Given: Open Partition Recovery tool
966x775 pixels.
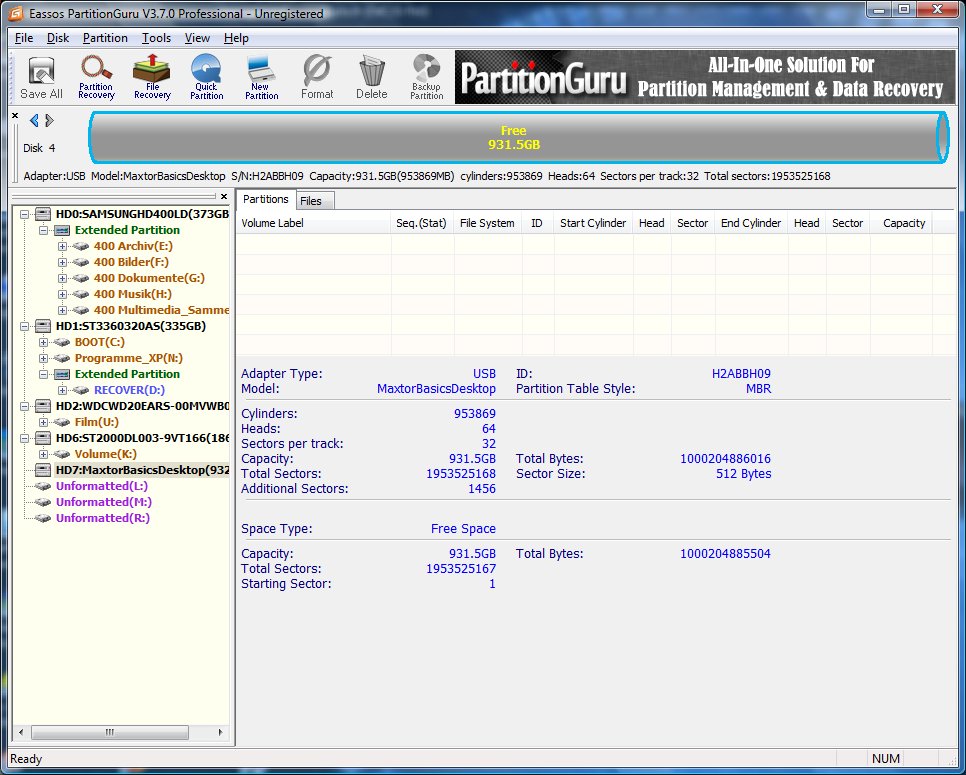Looking at the screenshot, I should coord(96,78).
